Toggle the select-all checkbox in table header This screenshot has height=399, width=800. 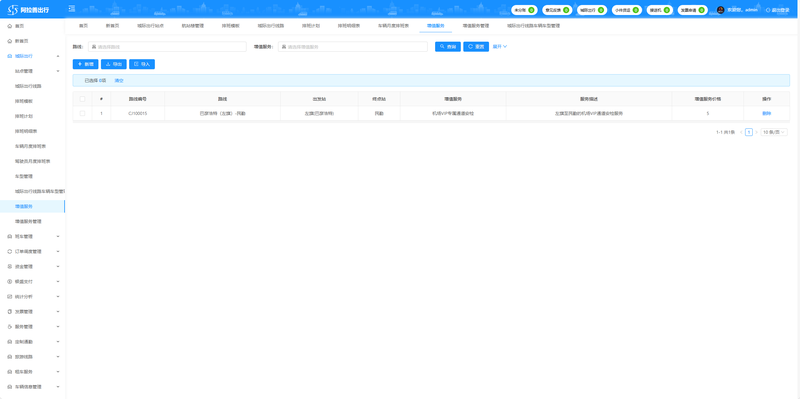[x=82, y=99]
